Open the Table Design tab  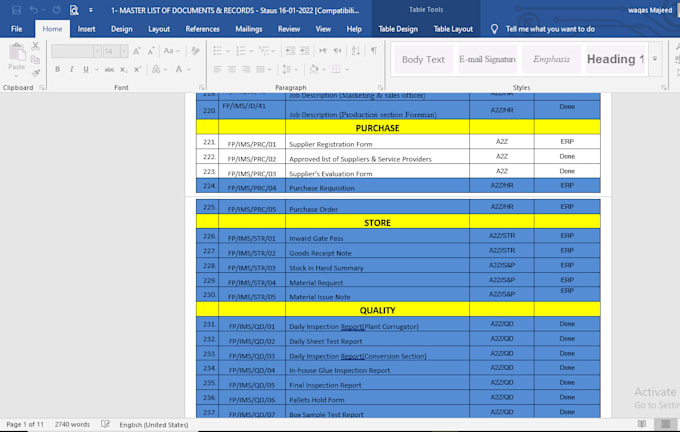398,29
